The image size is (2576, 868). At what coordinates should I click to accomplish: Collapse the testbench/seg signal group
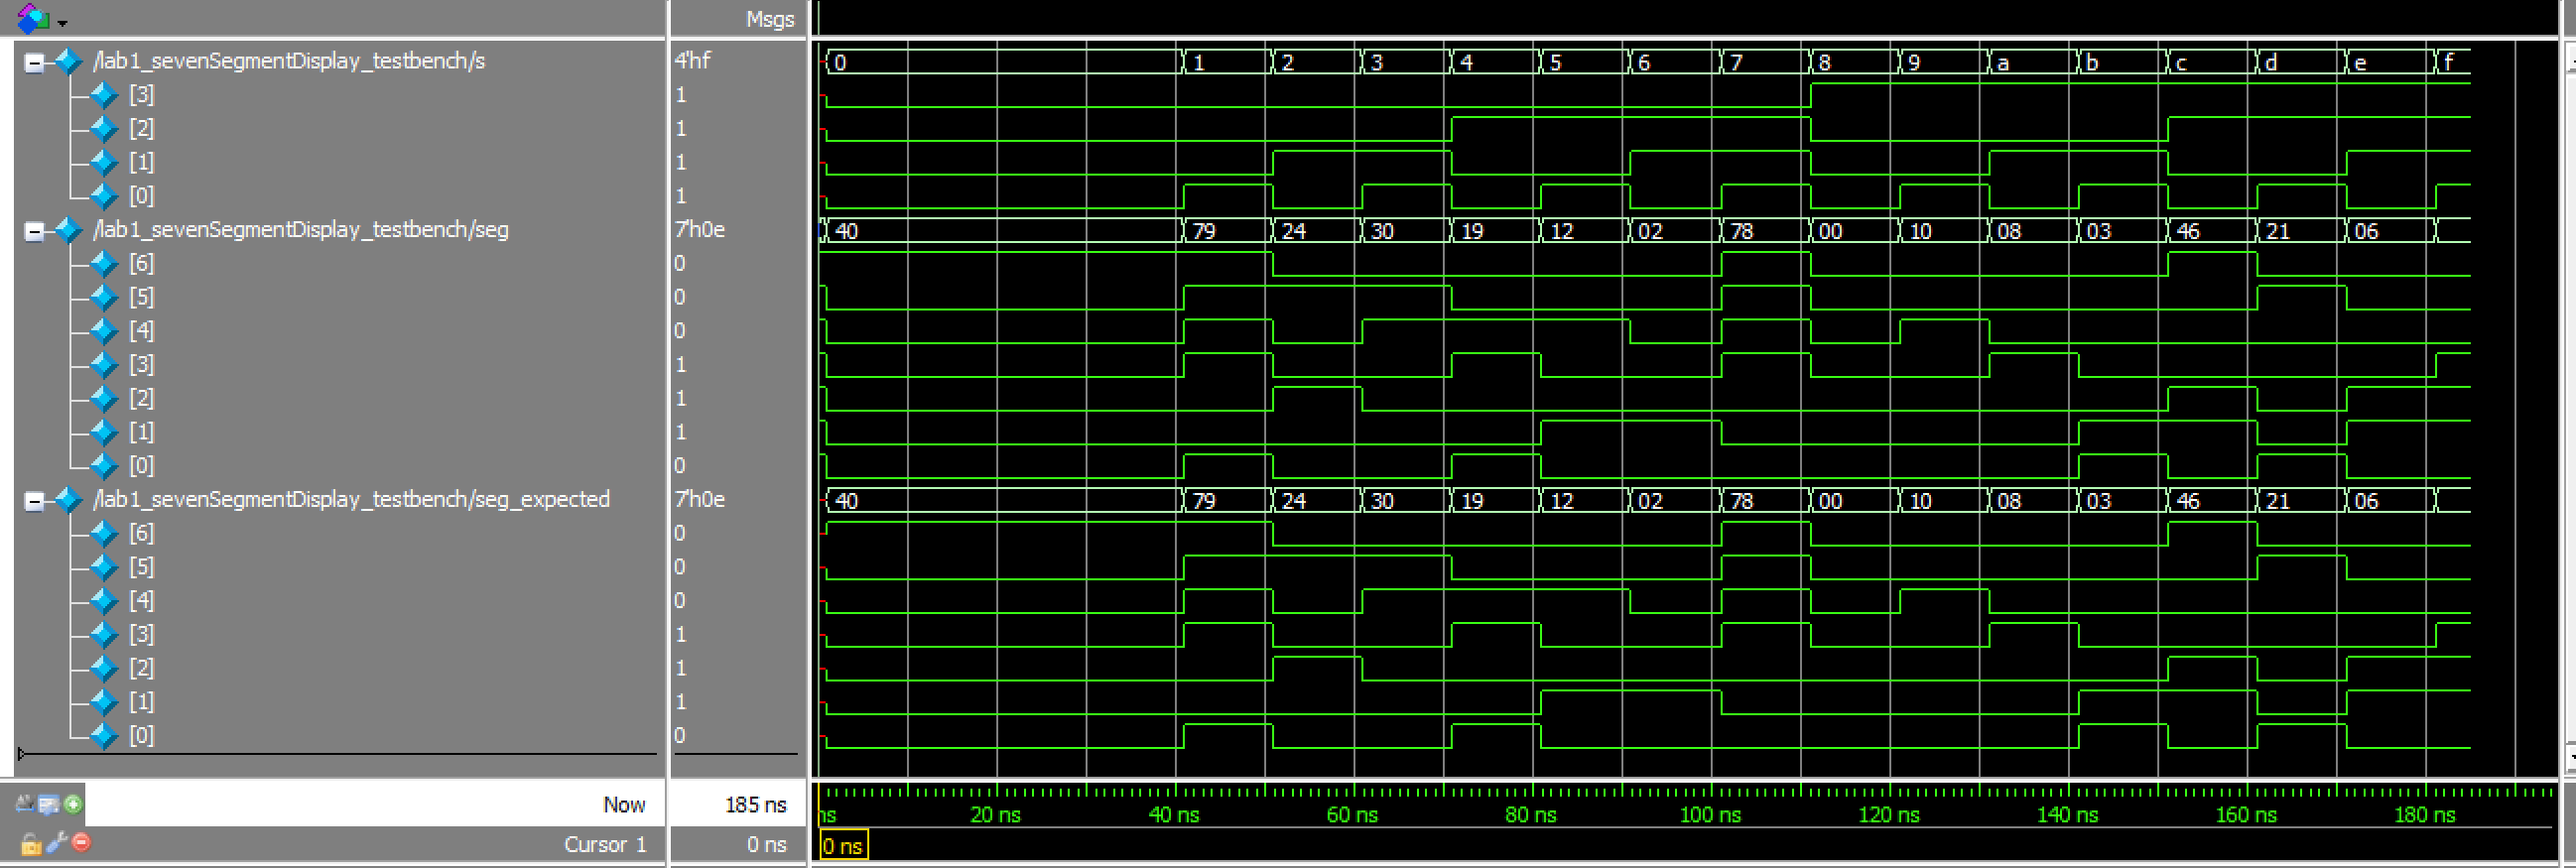point(34,232)
